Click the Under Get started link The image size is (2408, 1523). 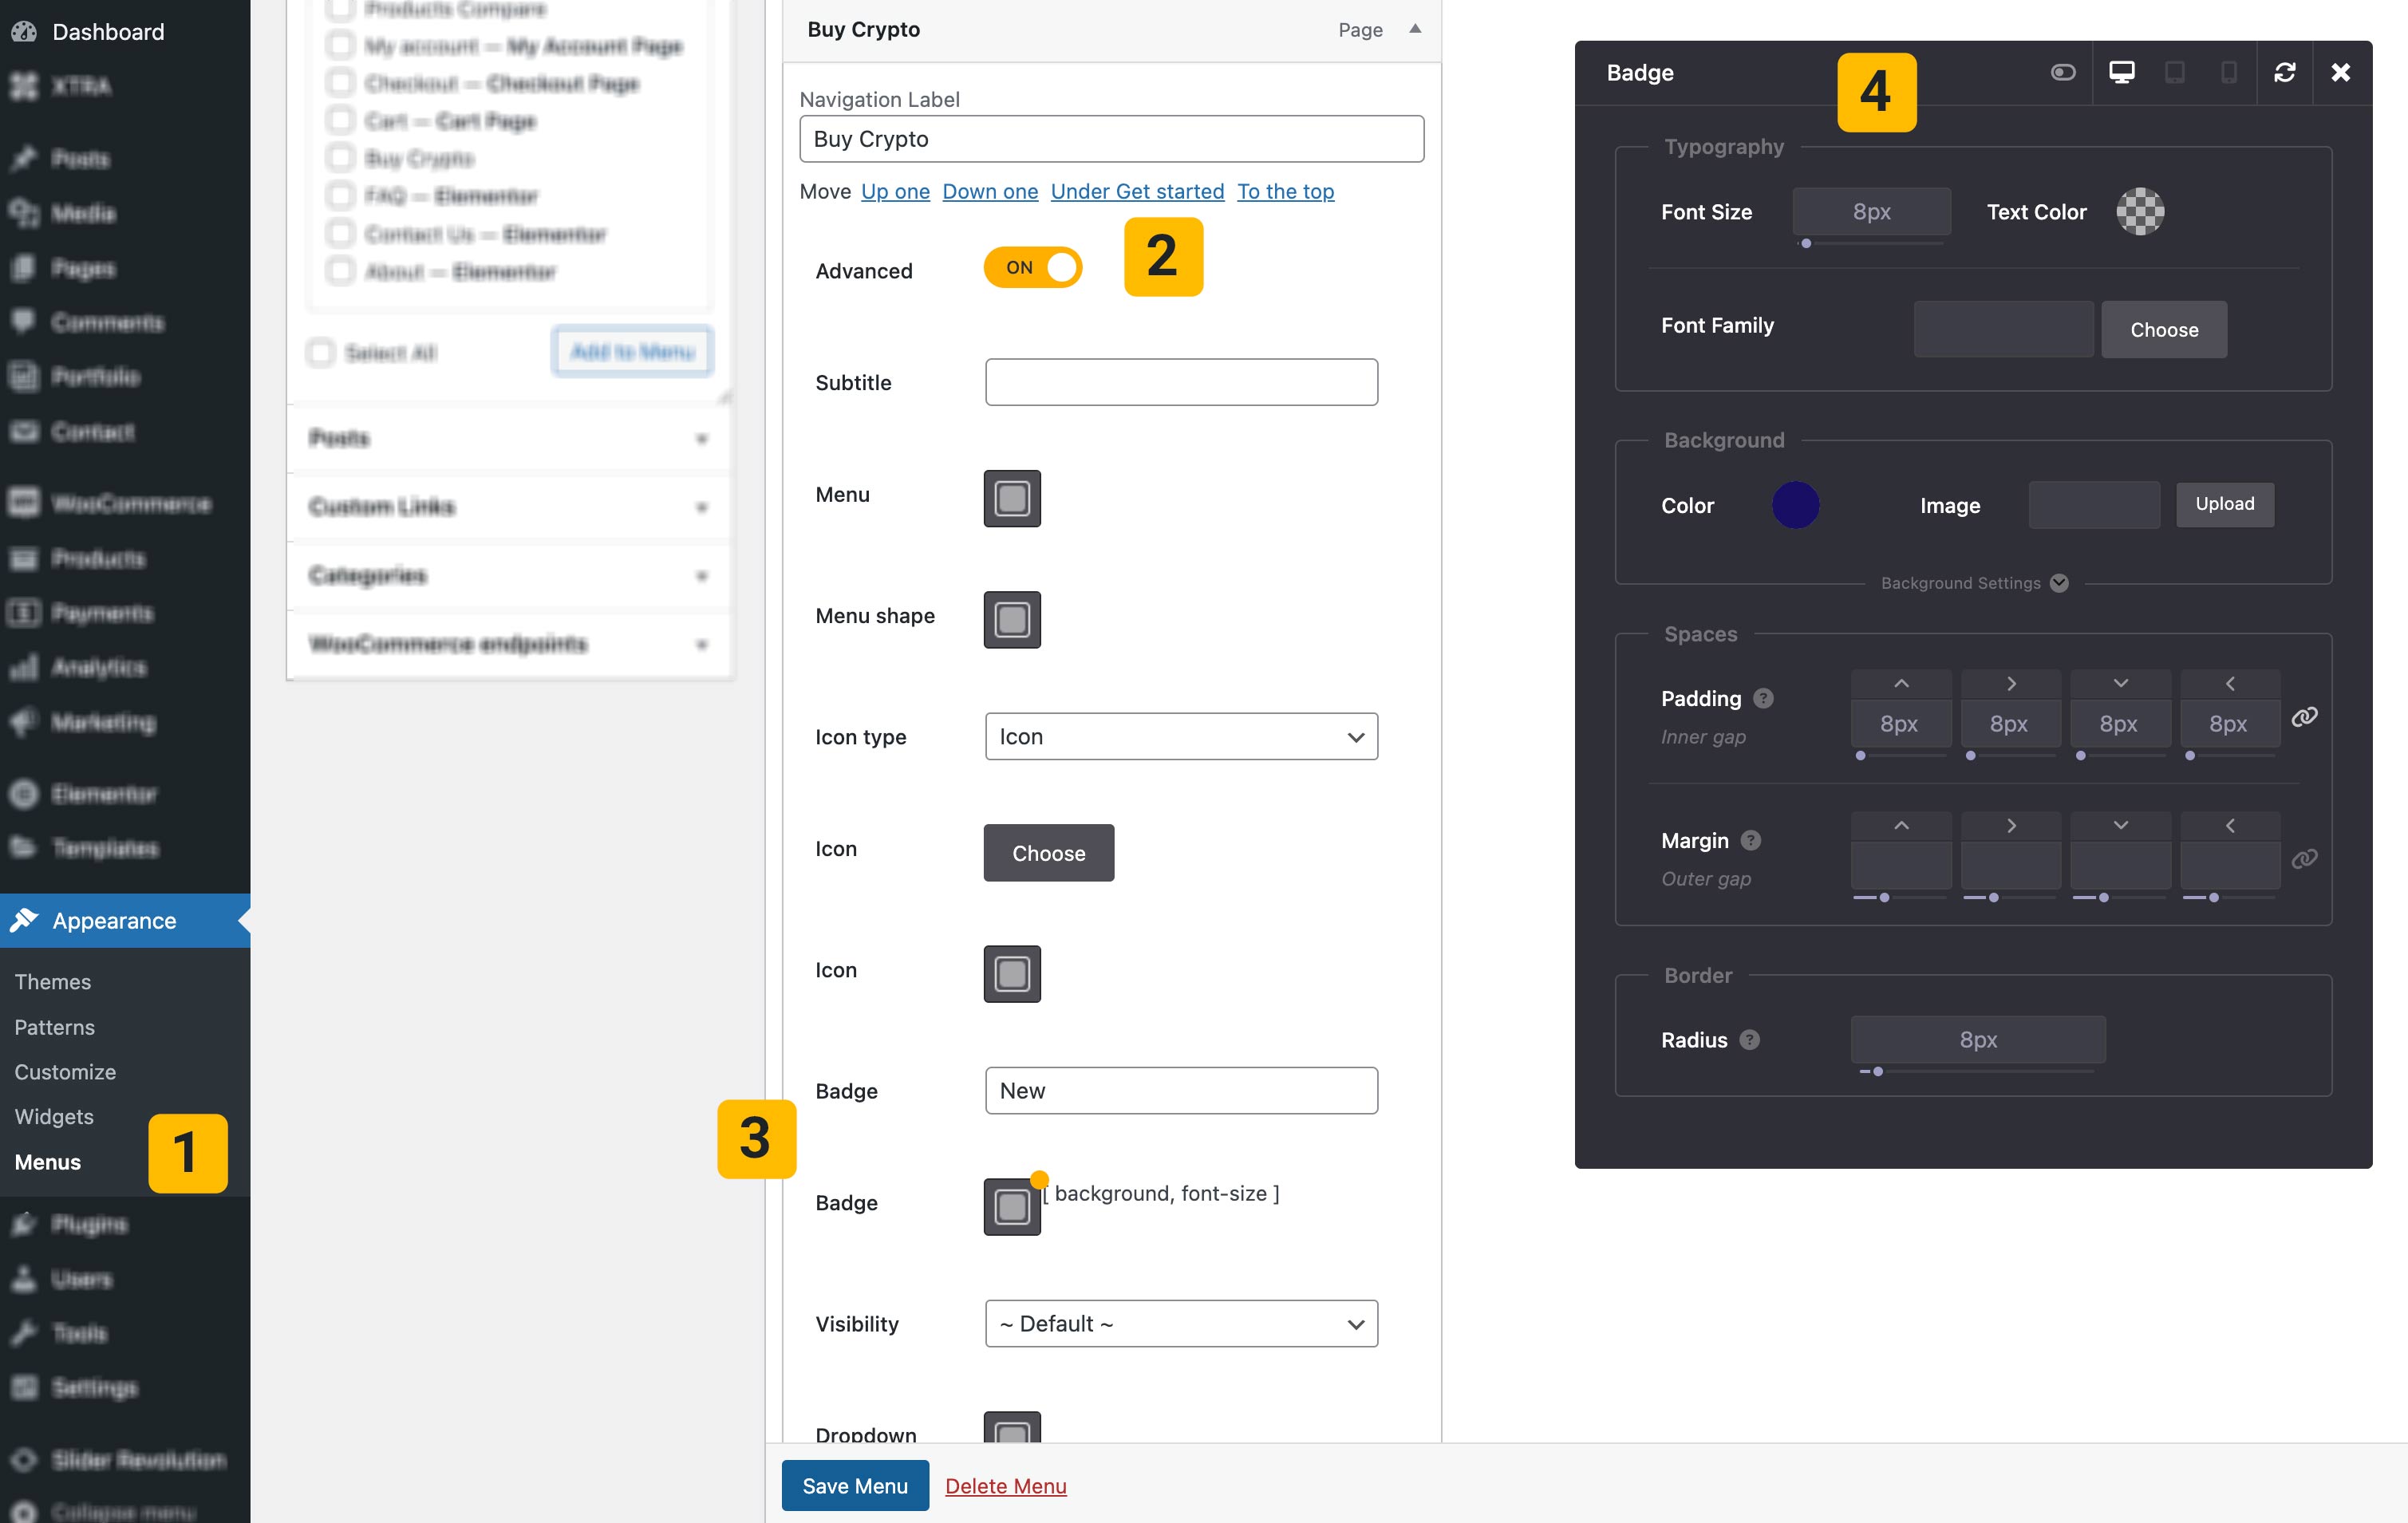tap(1137, 191)
